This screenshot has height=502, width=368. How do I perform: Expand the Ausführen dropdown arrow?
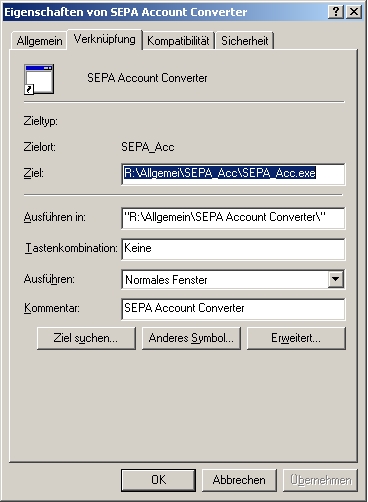336,279
